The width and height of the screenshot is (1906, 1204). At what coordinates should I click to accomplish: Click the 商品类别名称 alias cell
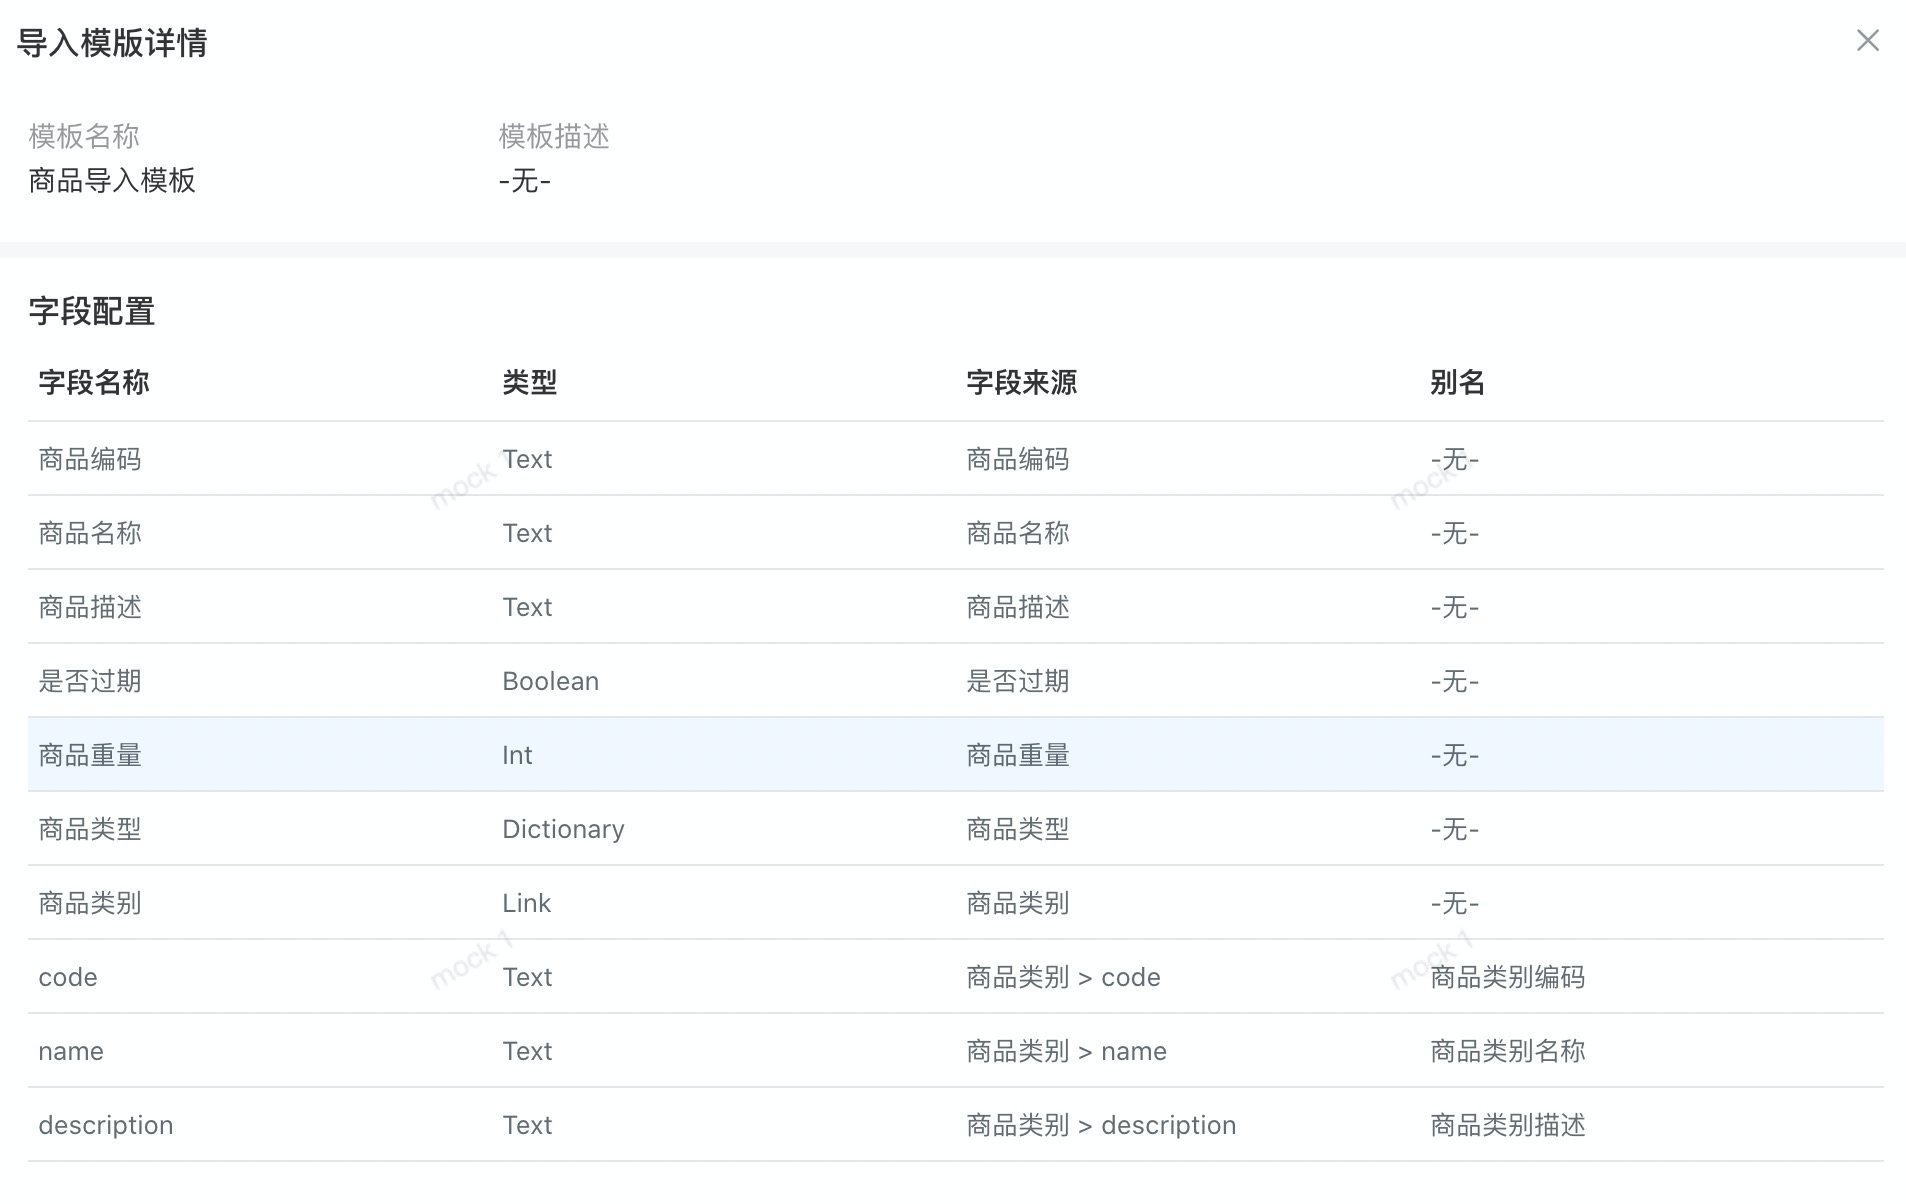(x=1507, y=1052)
